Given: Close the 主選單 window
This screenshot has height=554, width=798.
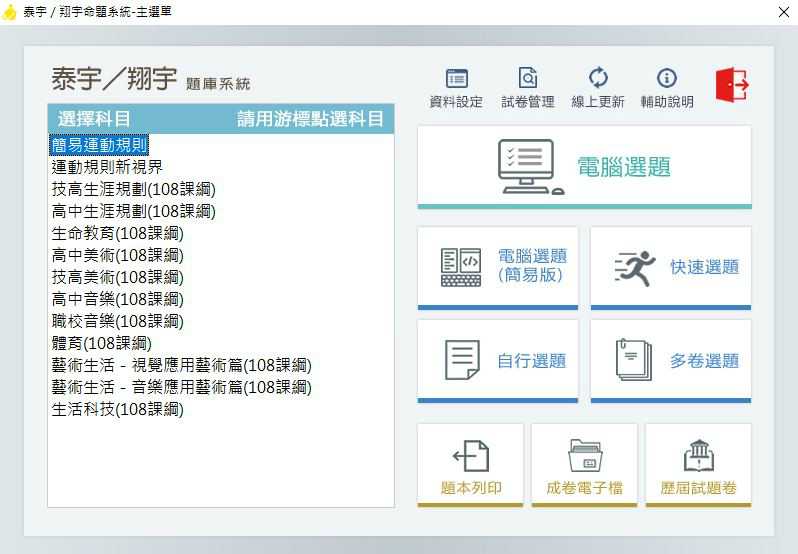Looking at the screenshot, I should pyautogui.click(x=784, y=12).
